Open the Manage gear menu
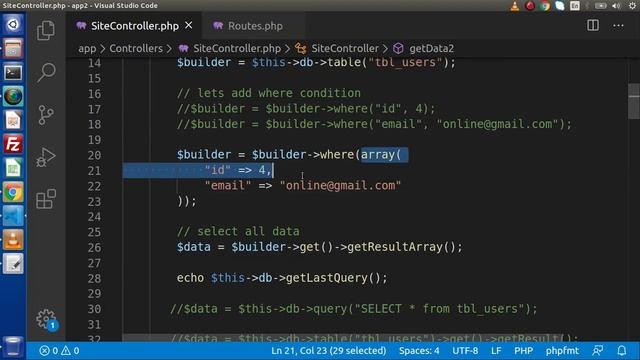Viewport: 640px width, 360px height. point(46,319)
